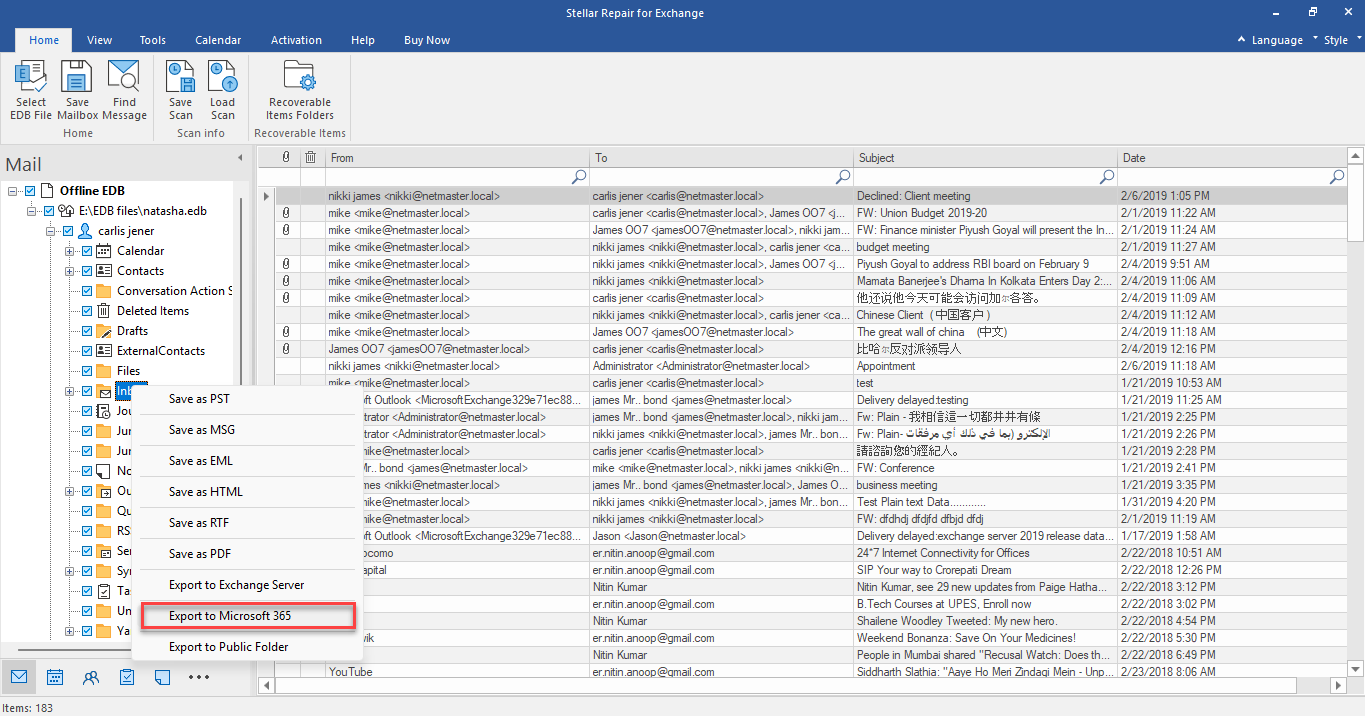Toggle the carlis jener mailbox checkbox
Image resolution: width=1365 pixels, height=716 pixels.
pos(68,231)
